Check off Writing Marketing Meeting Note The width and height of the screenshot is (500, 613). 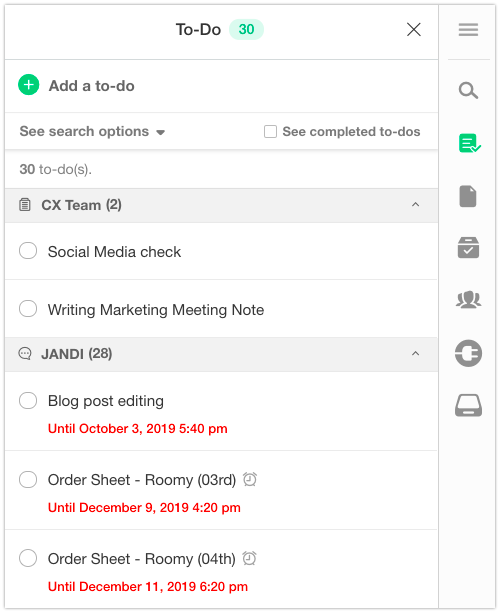coord(28,308)
